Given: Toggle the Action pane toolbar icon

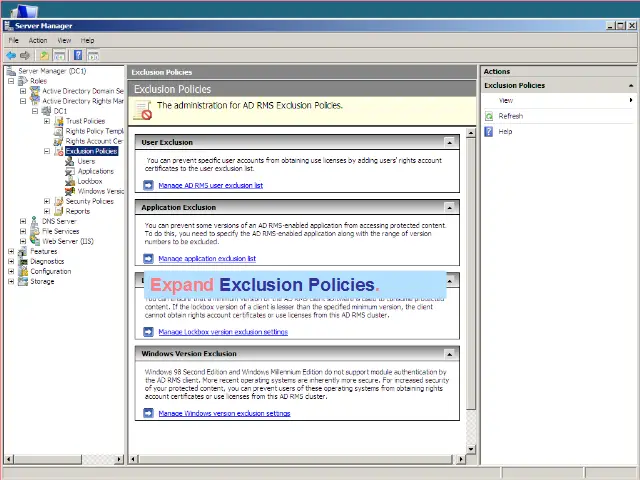Looking at the screenshot, I should click(93, 55).
